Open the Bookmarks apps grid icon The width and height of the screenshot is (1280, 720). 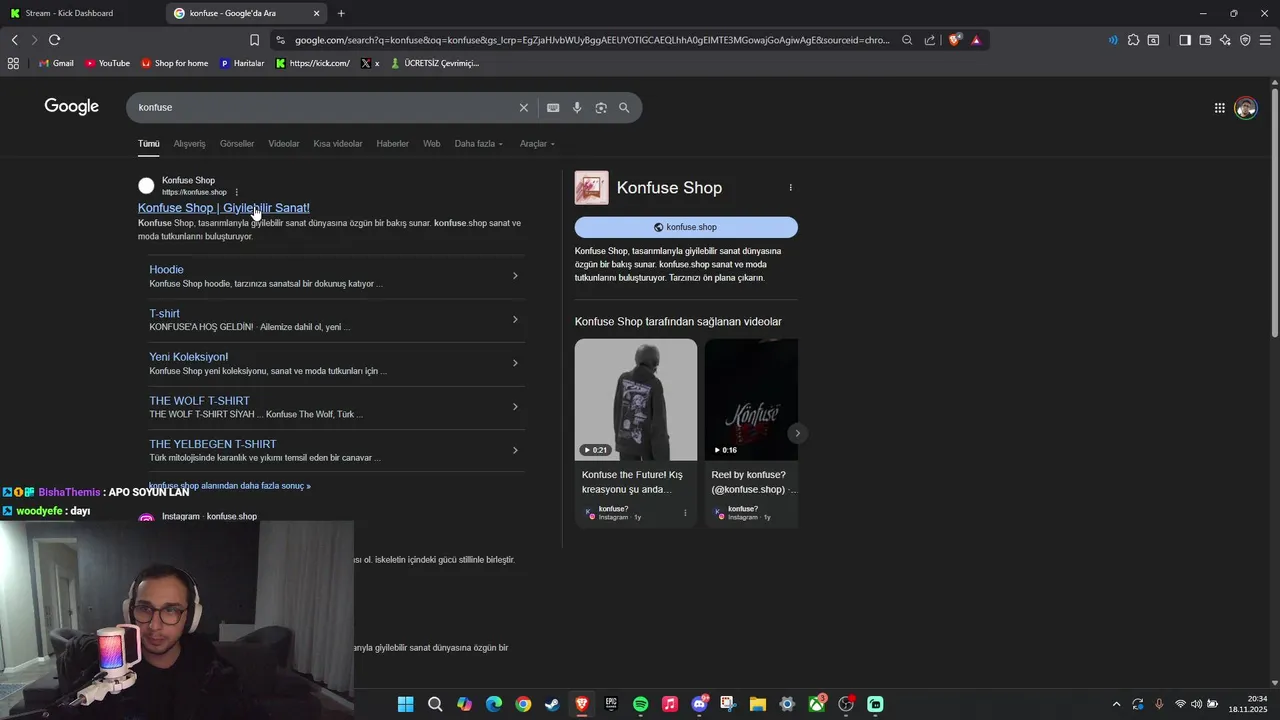tap(13, 63)
